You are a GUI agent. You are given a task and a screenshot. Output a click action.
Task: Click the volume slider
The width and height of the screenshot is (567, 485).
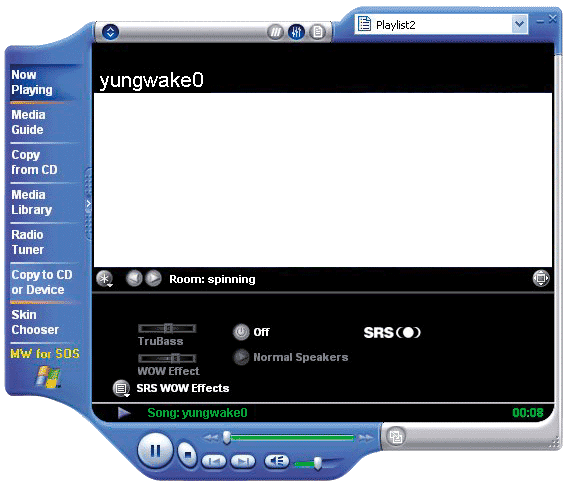click(x=317, y=464)
